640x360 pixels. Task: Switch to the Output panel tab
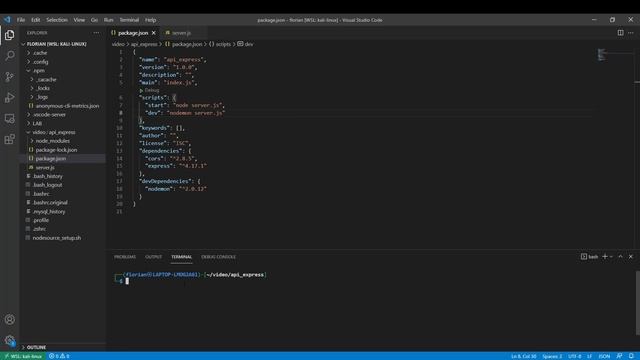coord(153,257)
